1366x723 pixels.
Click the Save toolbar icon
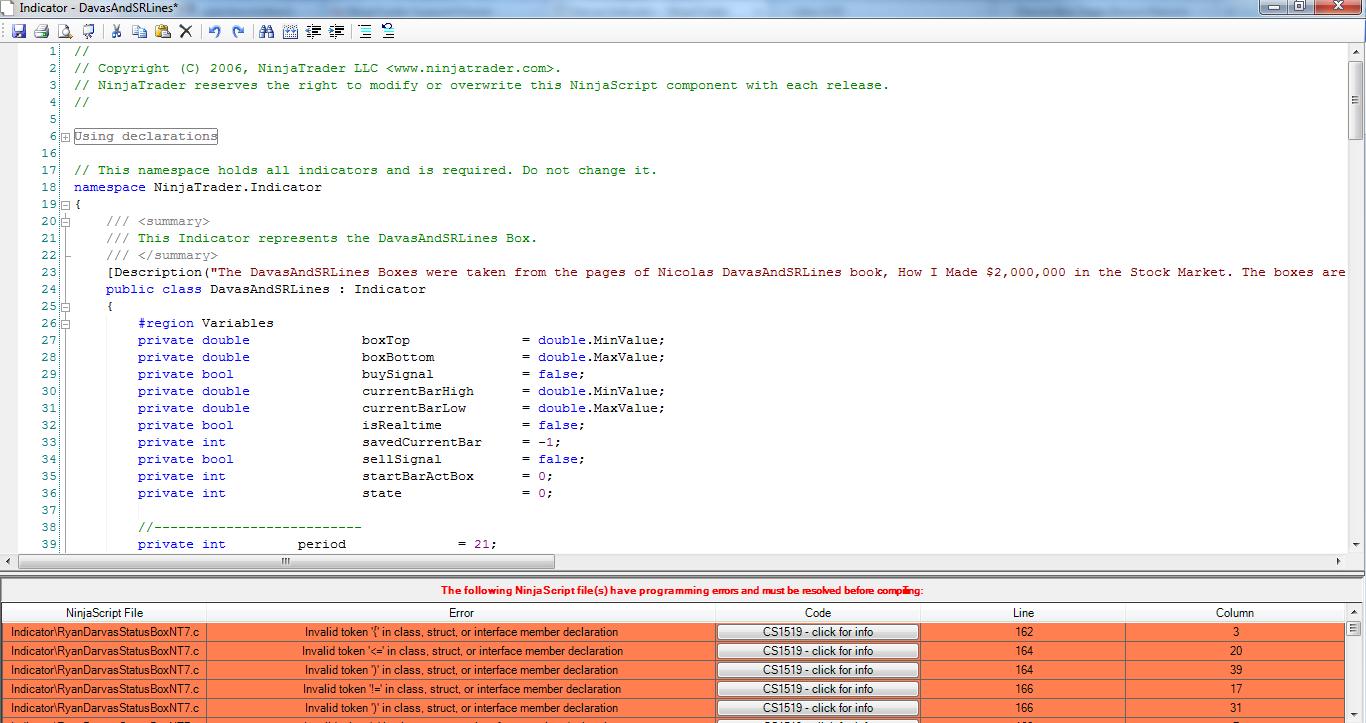tap(19, 31)
